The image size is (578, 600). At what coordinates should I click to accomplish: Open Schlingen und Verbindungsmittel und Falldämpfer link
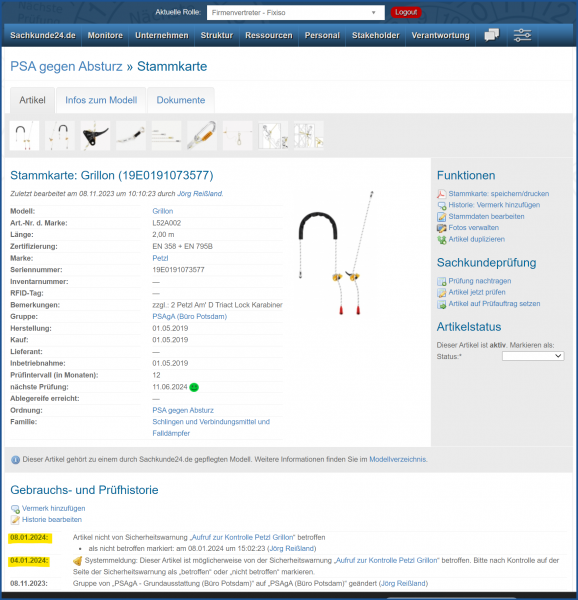[211, 428]
